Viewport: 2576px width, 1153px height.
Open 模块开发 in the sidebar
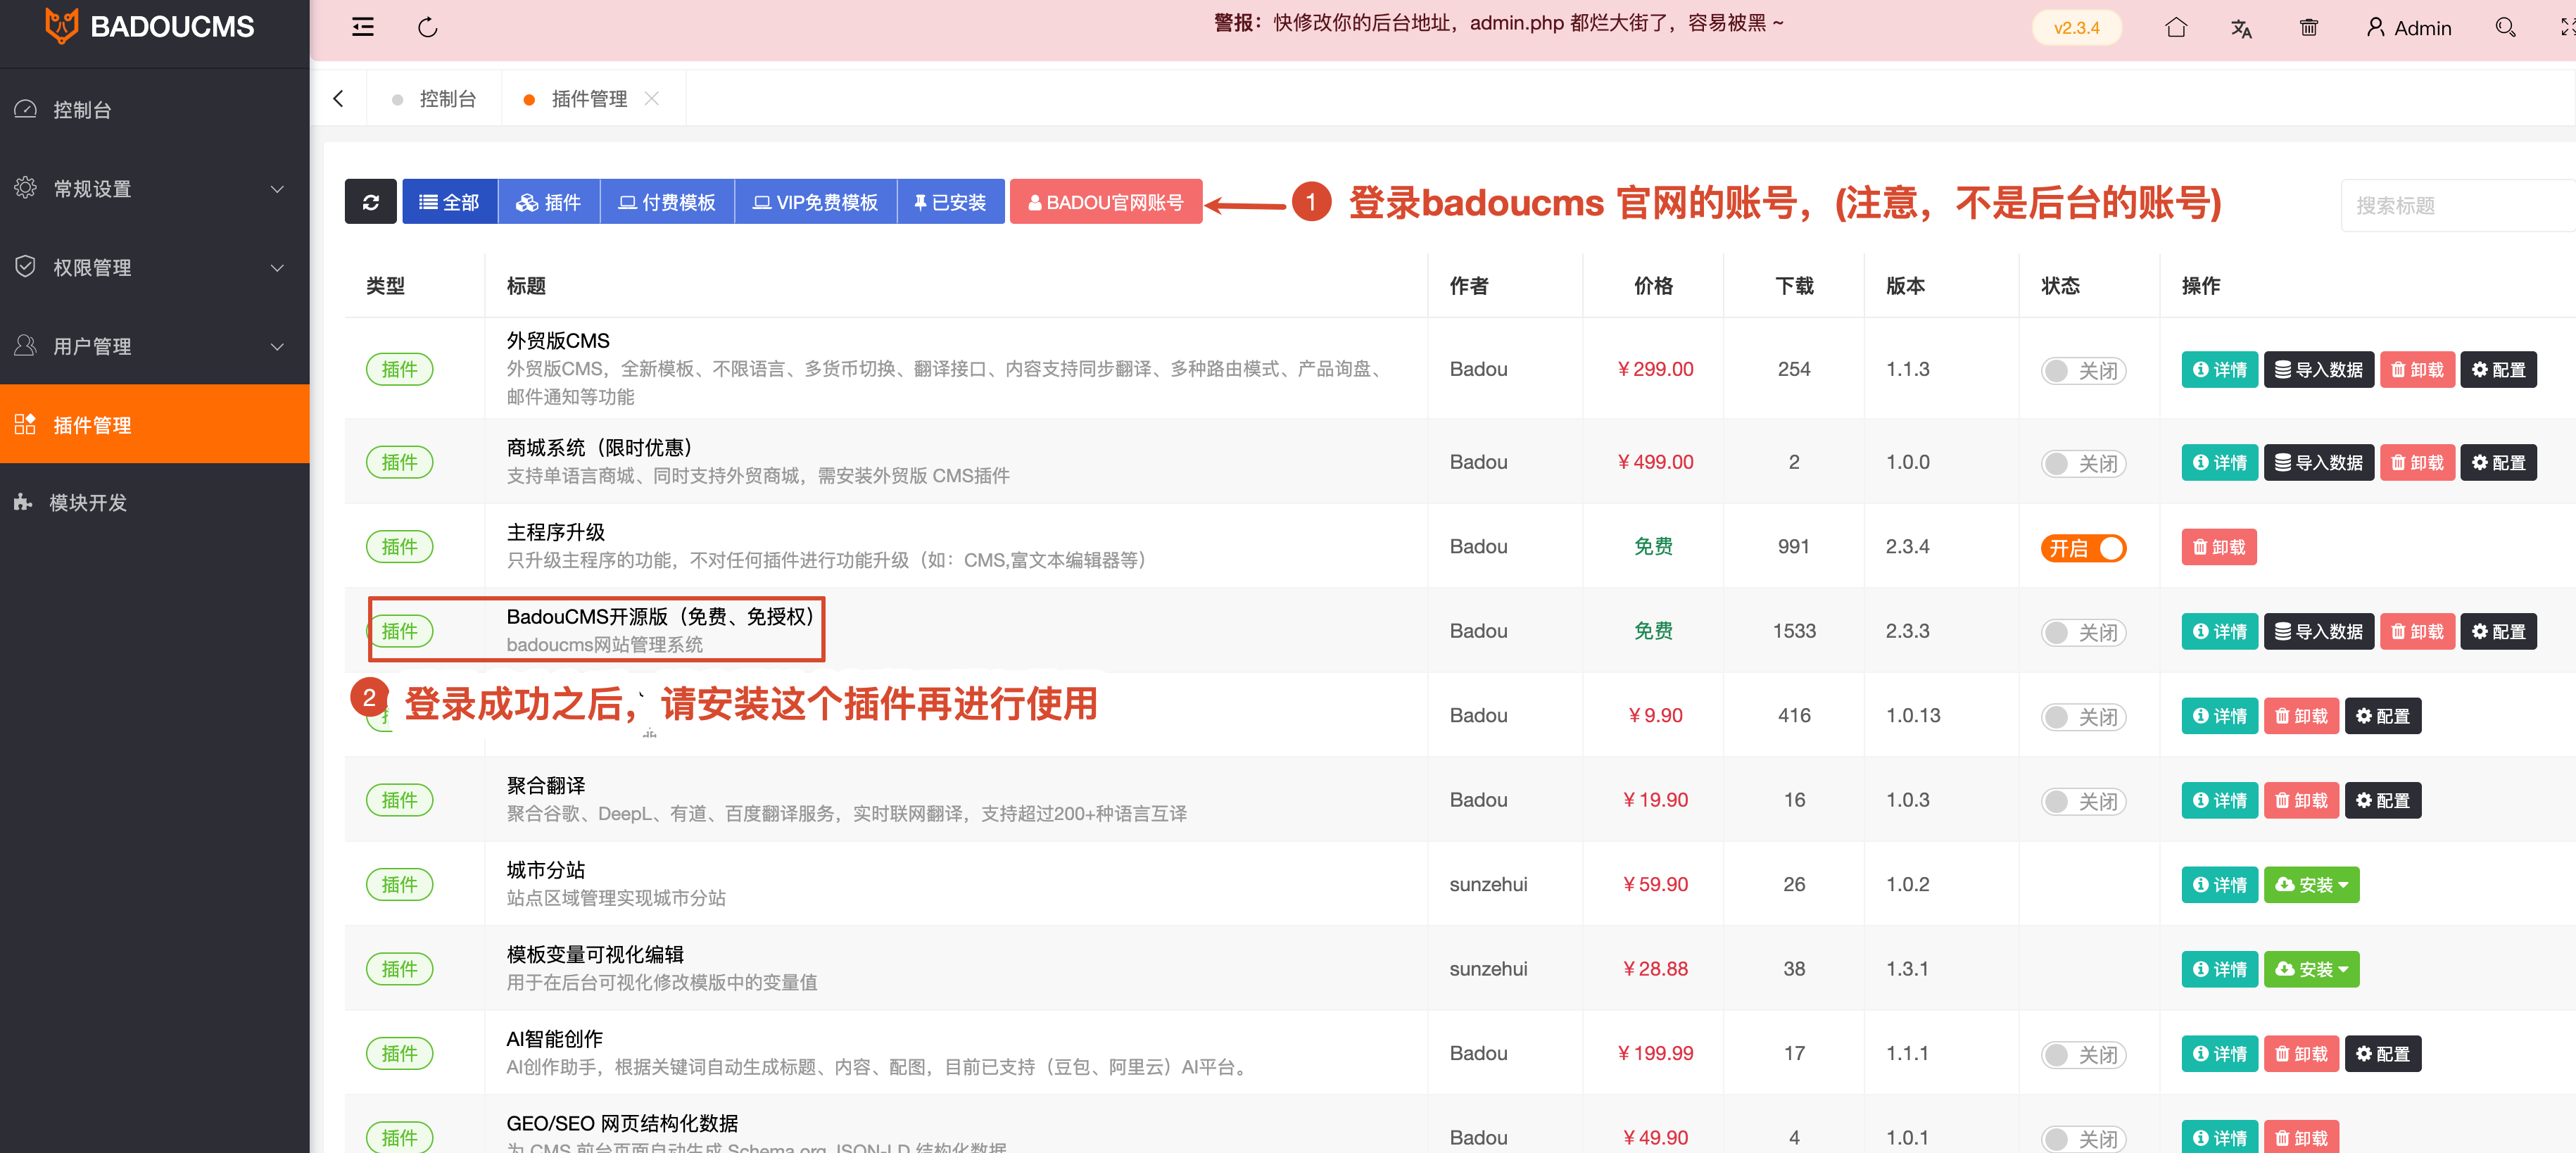tap(155, 502)
